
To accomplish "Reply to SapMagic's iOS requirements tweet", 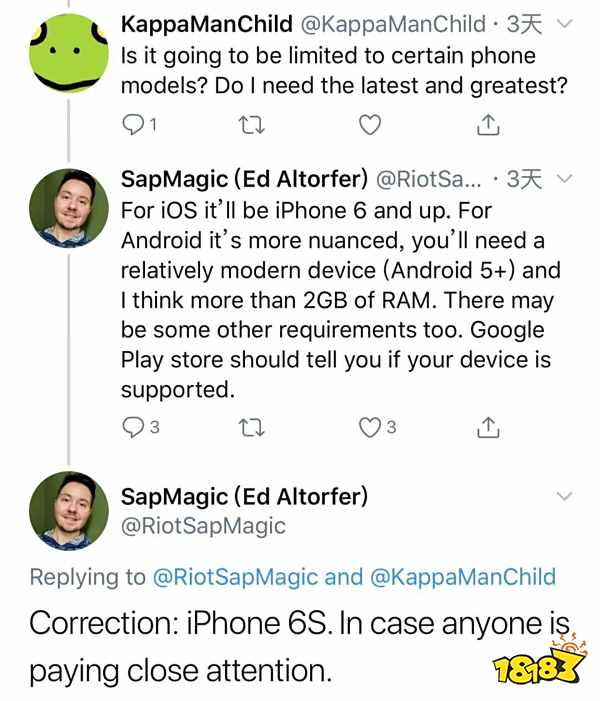I will pos(134,428).
